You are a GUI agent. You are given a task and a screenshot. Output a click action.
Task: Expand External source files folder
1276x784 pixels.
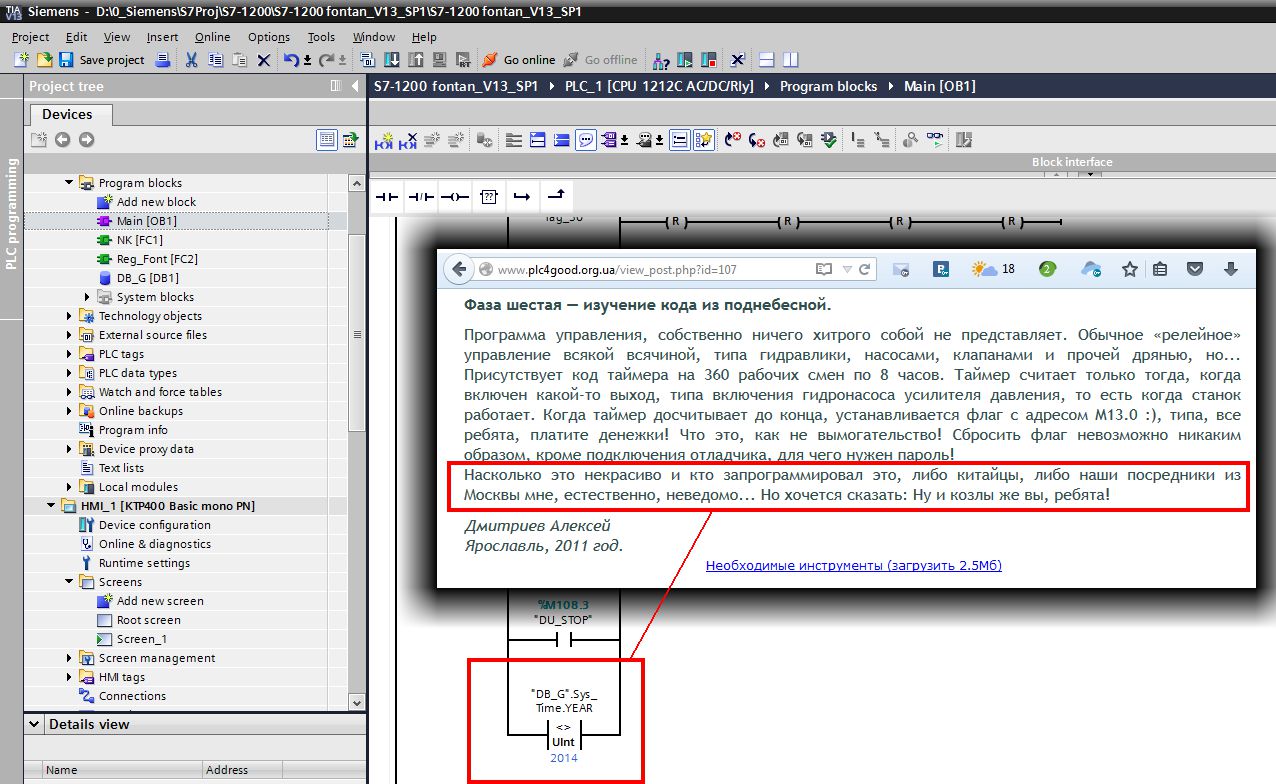pos(70,335)
